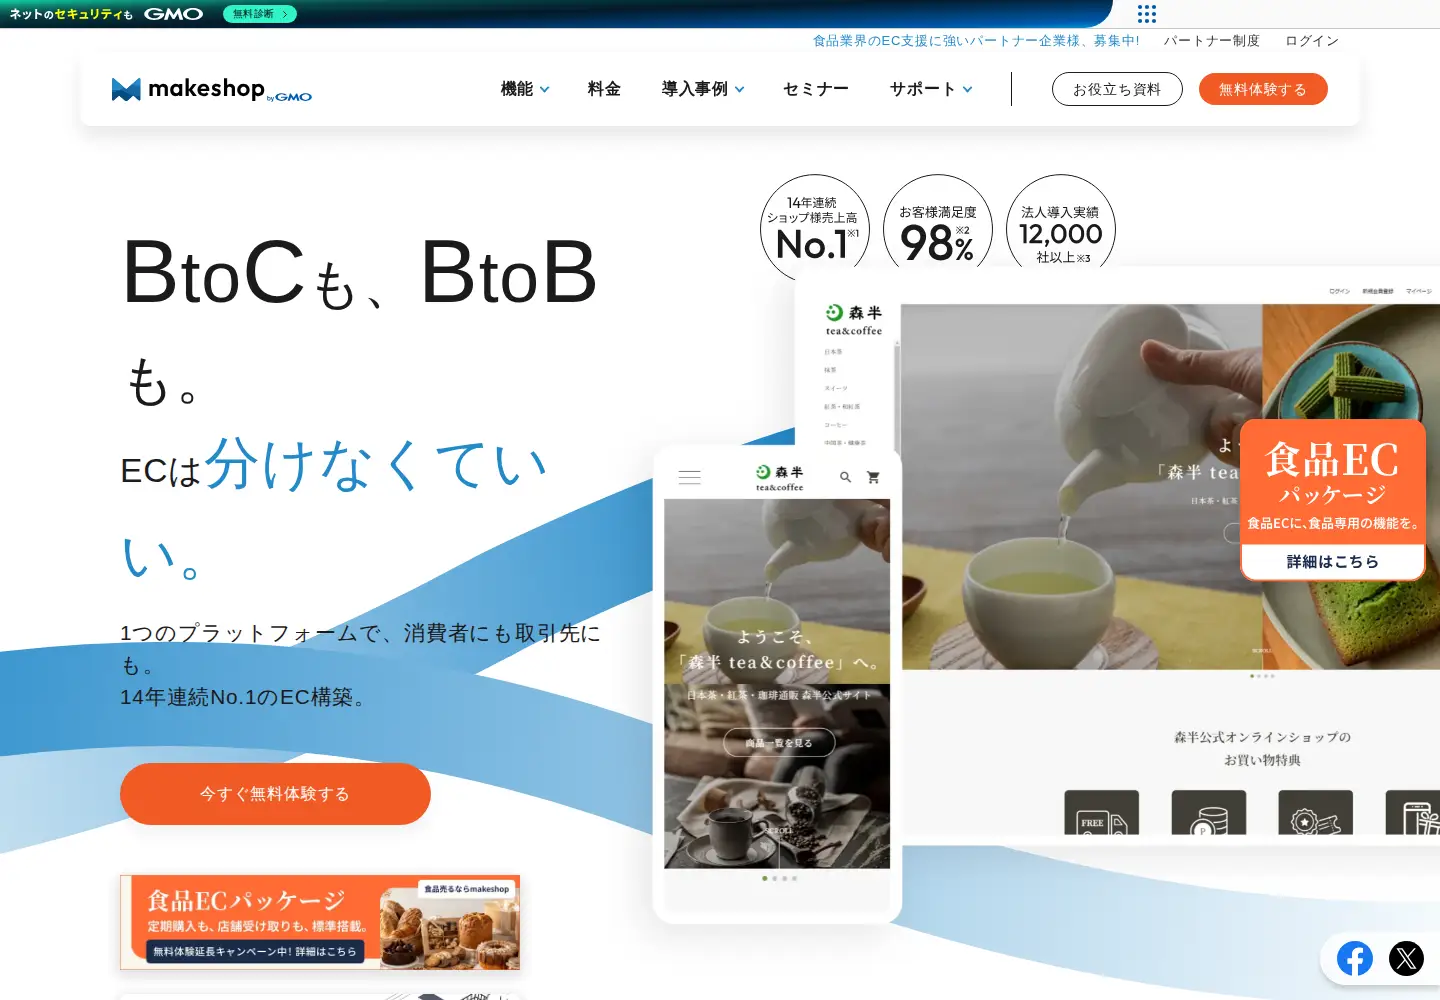
Task: Click the 森半 tea&coffee logo in the desktop mockup
Action: click(854, 320)
